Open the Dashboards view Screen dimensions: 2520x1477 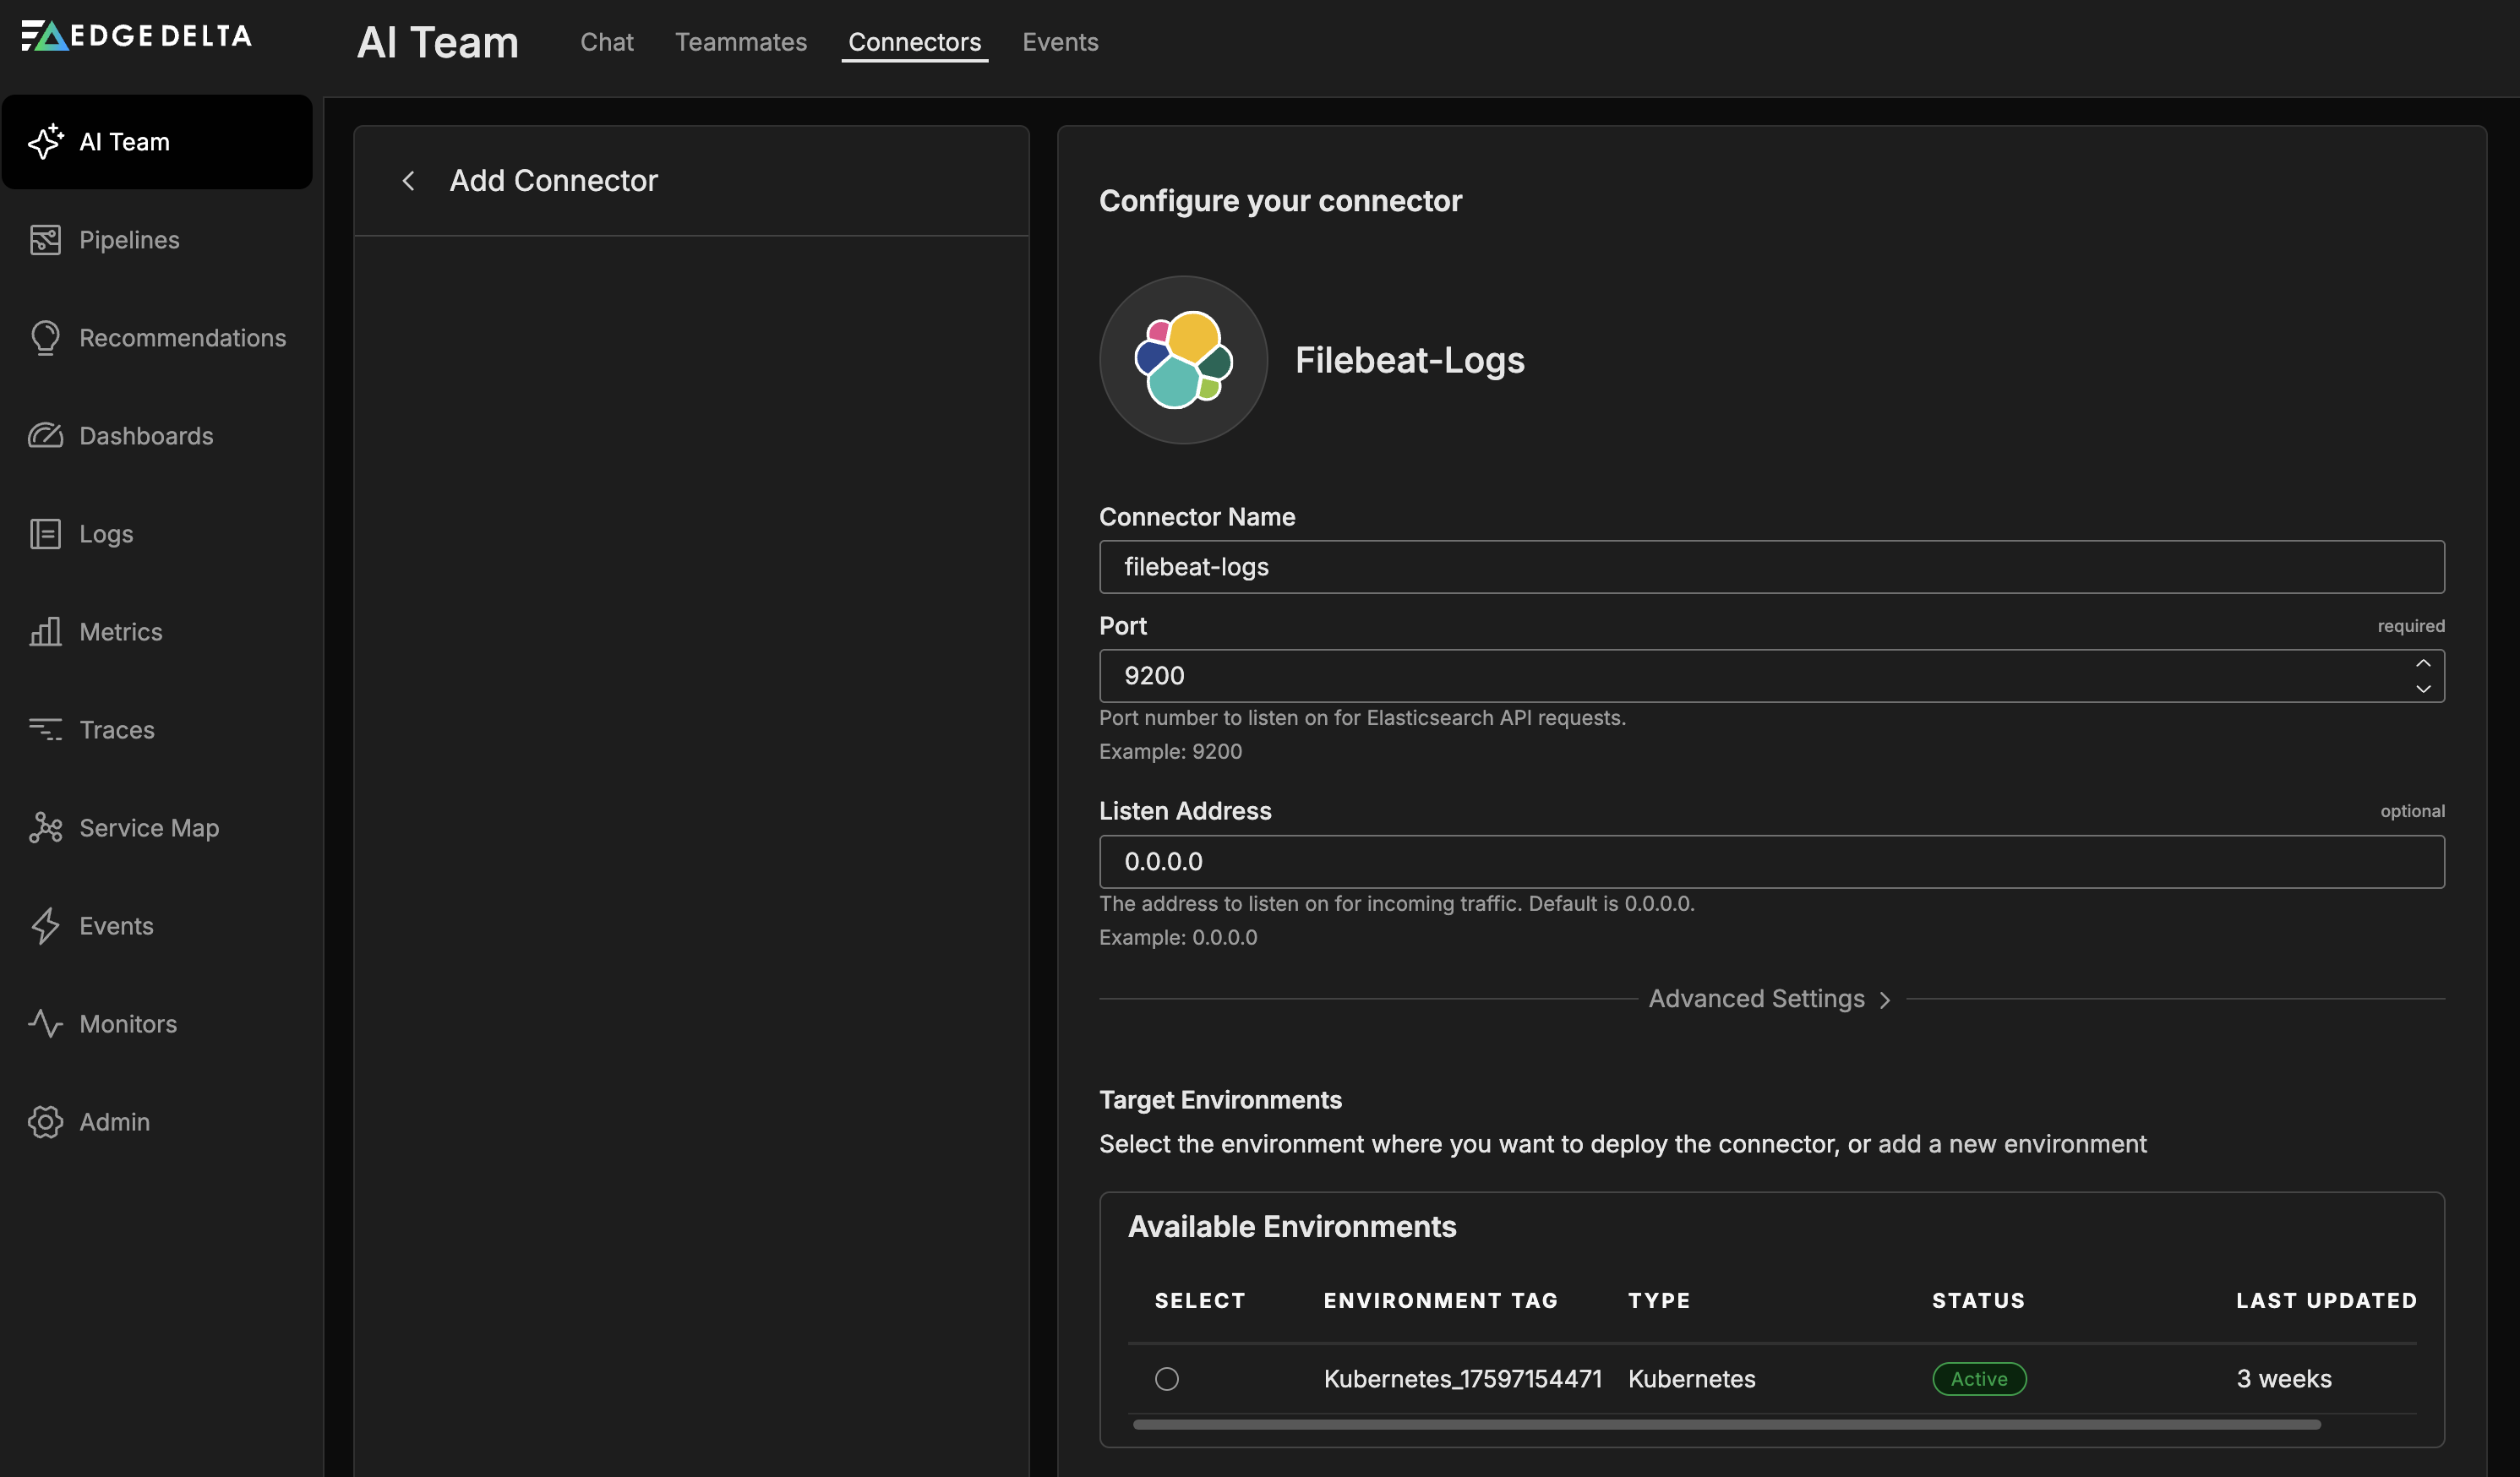pos(145,435)
